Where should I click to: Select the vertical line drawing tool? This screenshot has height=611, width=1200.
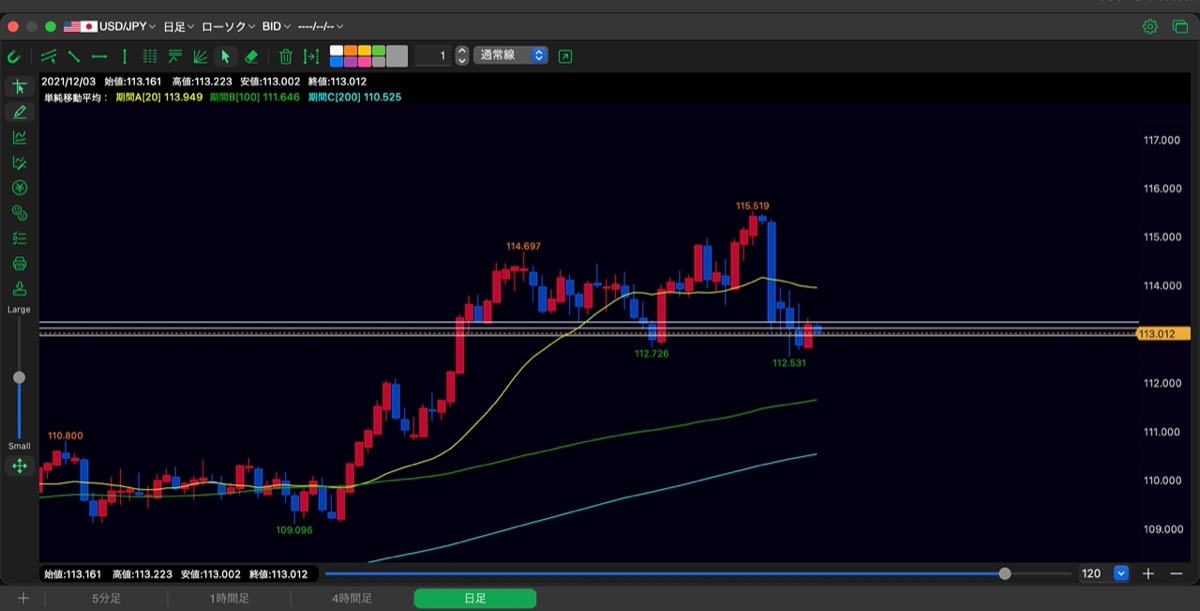(124, 56)
